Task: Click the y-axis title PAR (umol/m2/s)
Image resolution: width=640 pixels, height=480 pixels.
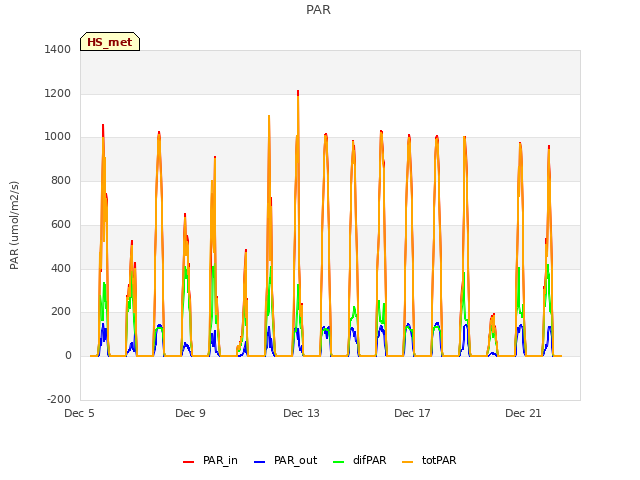Action: coord(14,225)
